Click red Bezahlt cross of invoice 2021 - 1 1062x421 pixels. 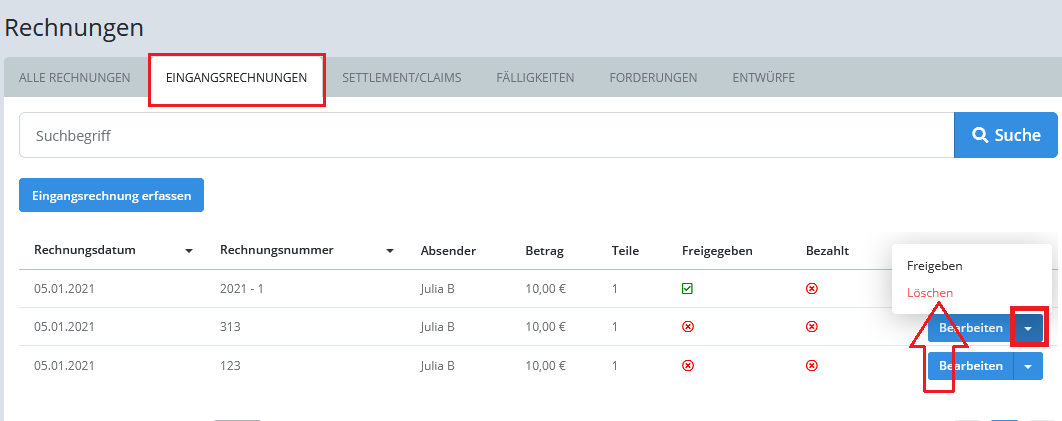[x=811, y=289]
